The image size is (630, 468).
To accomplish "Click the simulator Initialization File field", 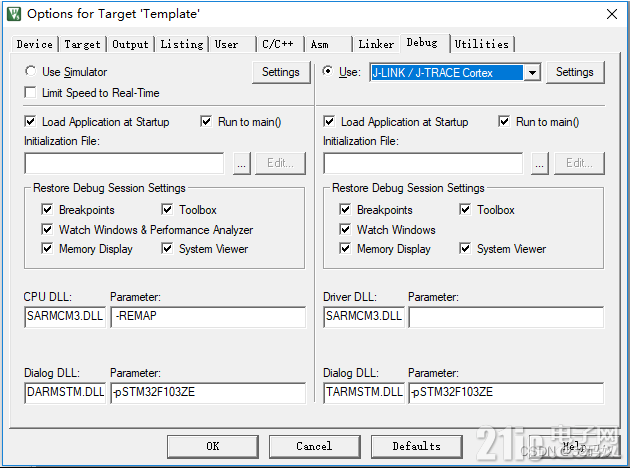I will (x=124, y=163).
